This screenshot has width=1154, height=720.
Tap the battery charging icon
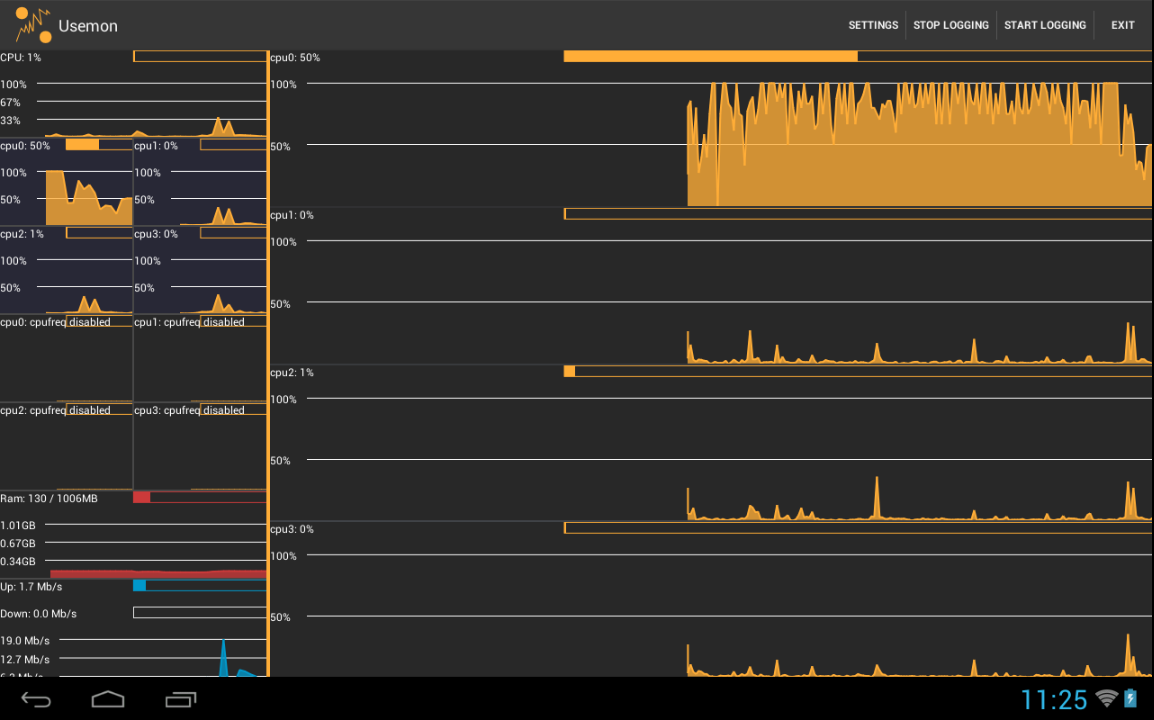click(x=1131, y=698)
